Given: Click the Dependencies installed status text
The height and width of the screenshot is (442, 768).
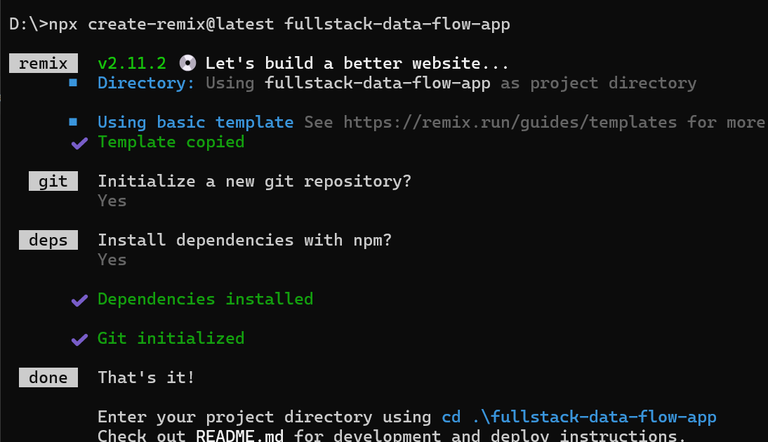Looking at the screenshot, I should (205, 299).
